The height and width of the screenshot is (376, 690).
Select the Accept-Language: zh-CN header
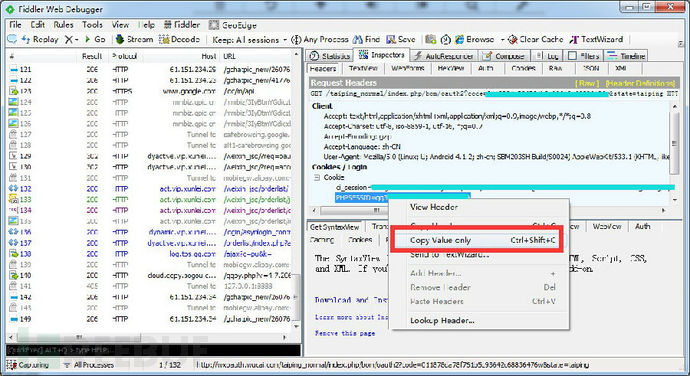pyautogui.click(x=362, y=147)
